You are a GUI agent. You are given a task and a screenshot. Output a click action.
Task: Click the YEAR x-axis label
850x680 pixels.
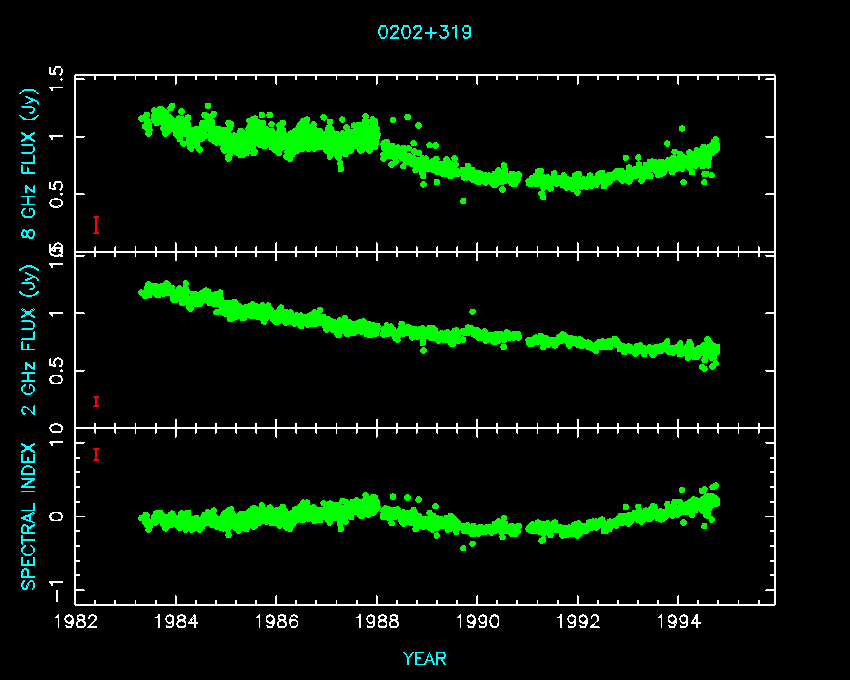coord(424,658)
